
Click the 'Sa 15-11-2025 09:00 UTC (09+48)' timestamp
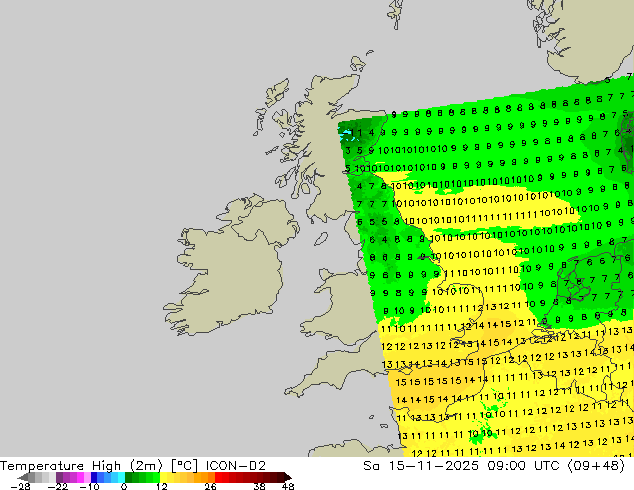pos(494,466)
